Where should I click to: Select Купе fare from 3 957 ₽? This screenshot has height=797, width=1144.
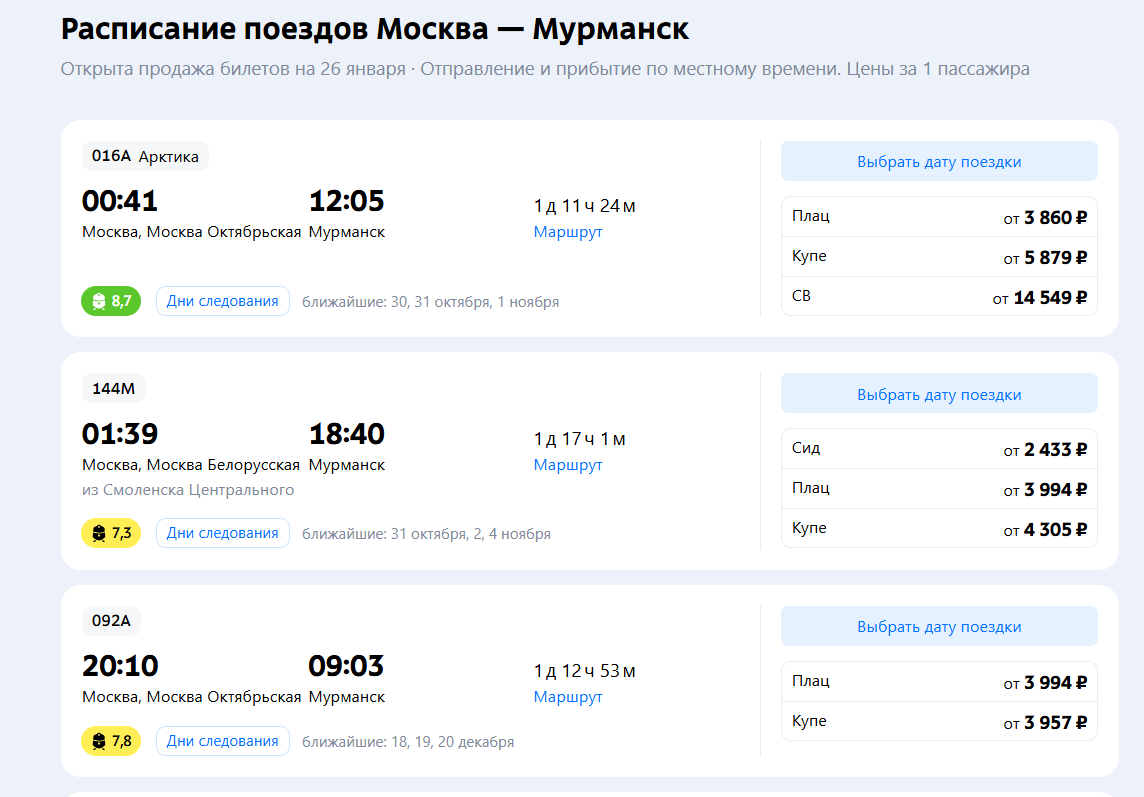click(939, 722)
